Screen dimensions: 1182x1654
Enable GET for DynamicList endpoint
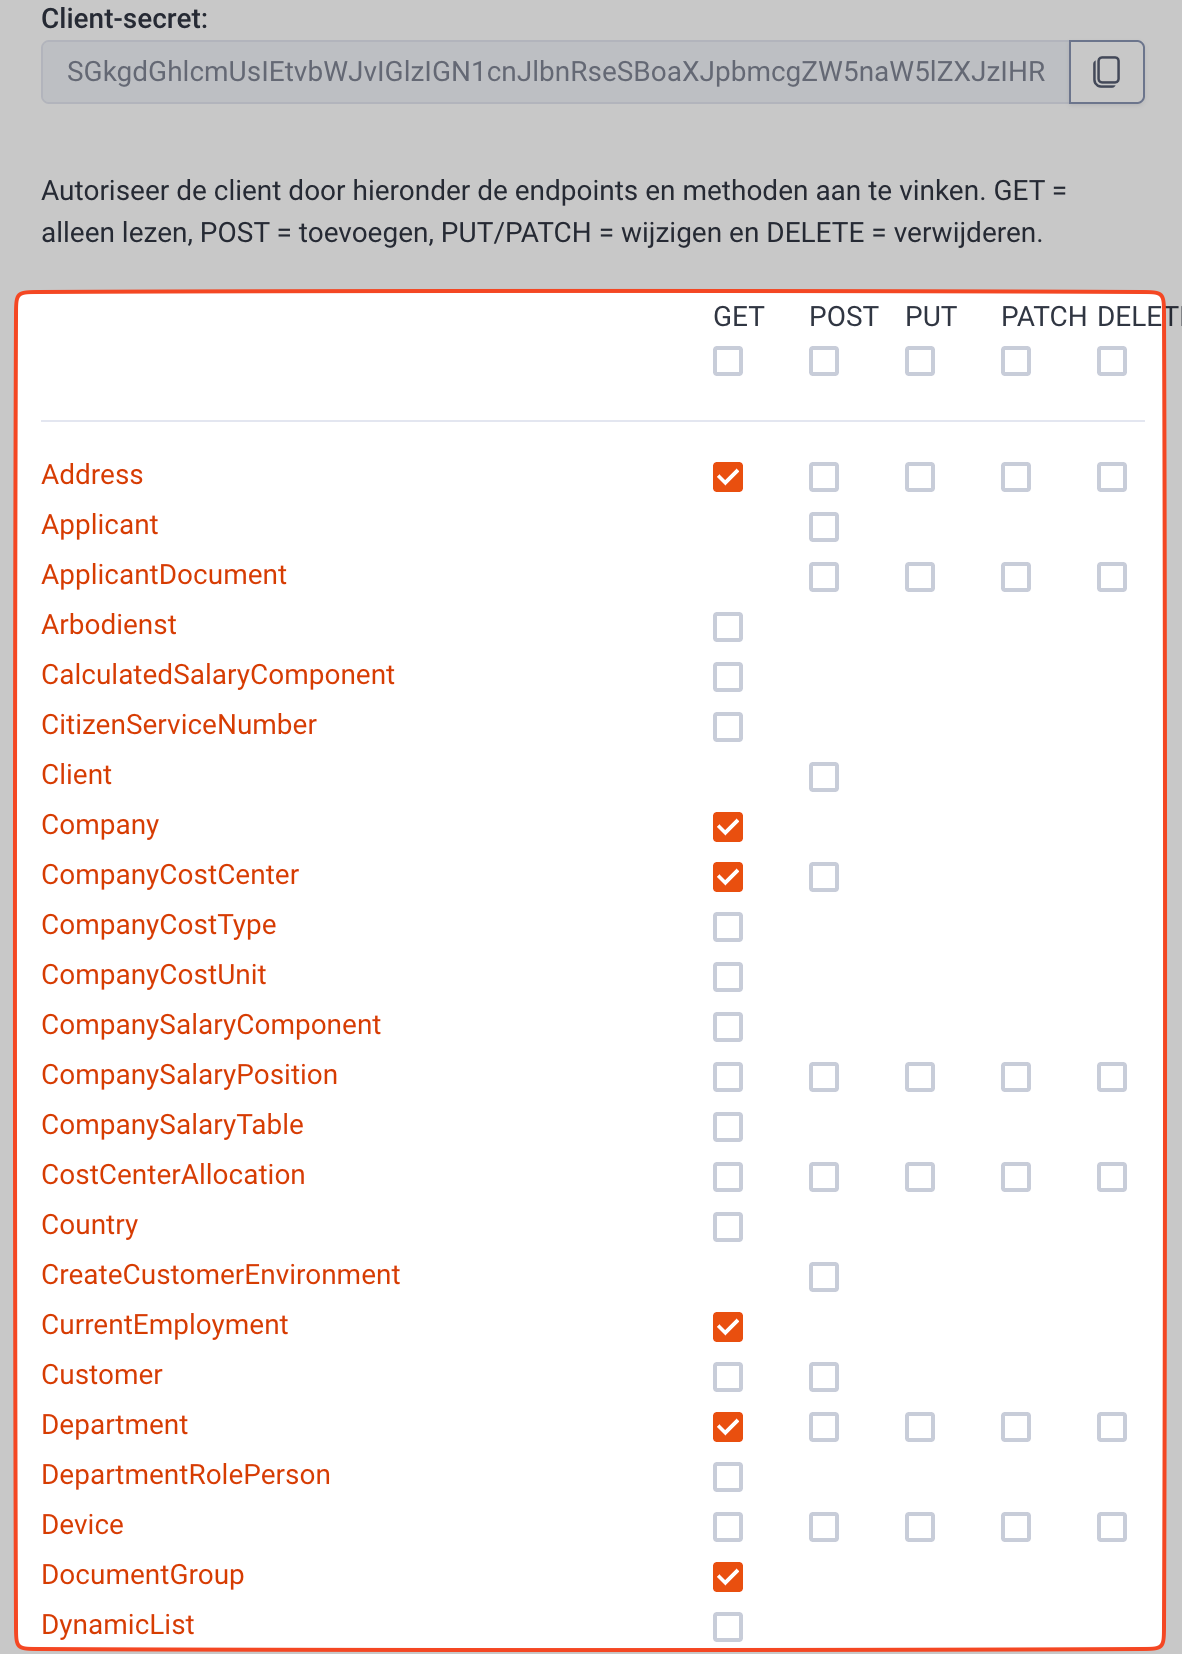tap(728, 1627)
